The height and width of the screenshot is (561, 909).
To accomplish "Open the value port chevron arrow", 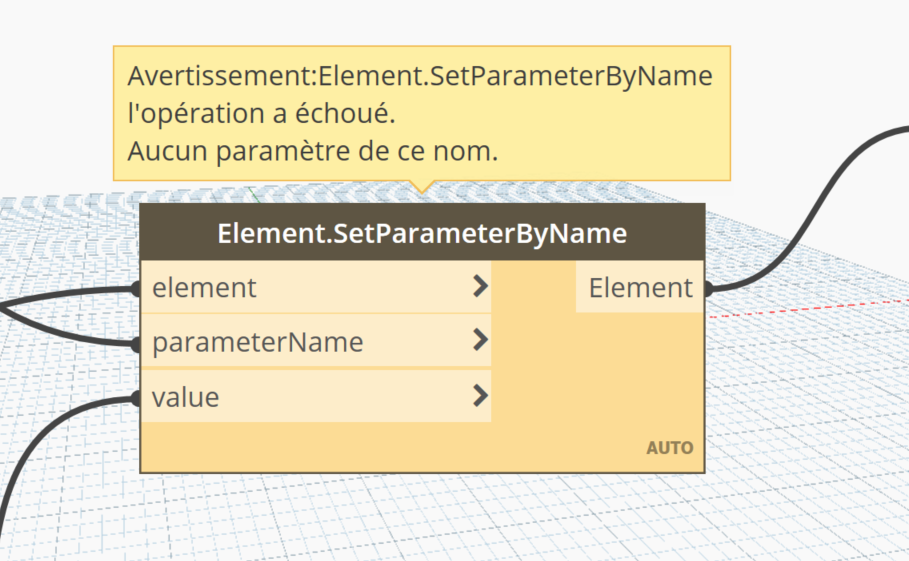I will (x=480, y=397).
